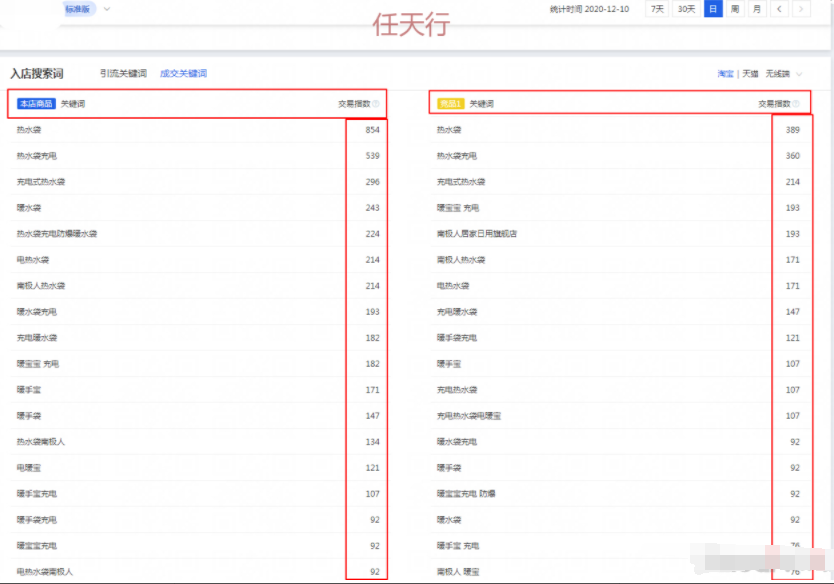
Task: Expand the chevron beside 标准版
Action: (107, 9)
